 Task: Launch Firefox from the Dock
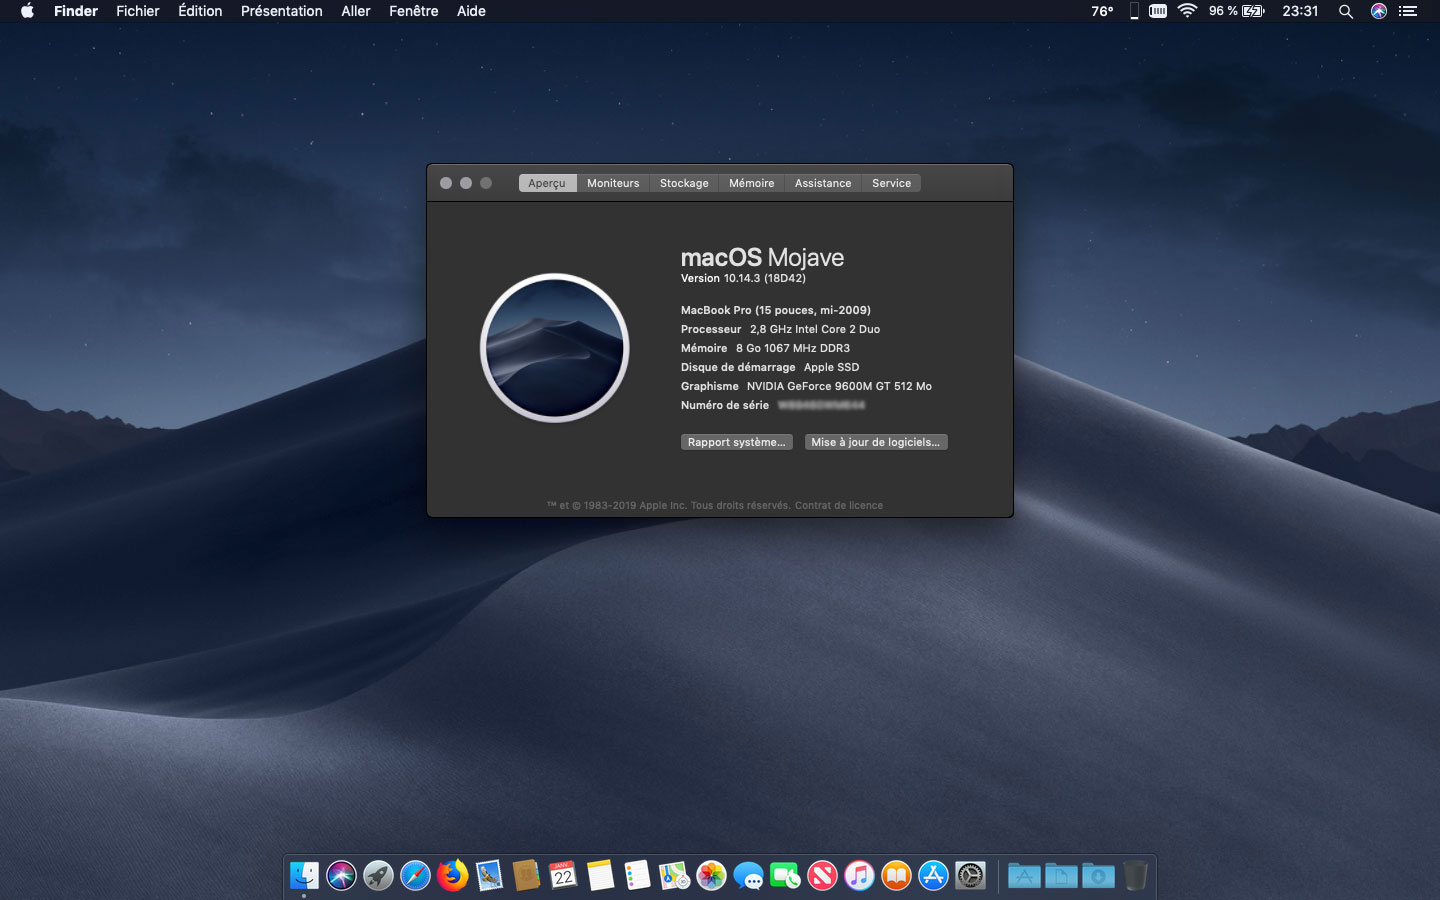coord(452,876)
